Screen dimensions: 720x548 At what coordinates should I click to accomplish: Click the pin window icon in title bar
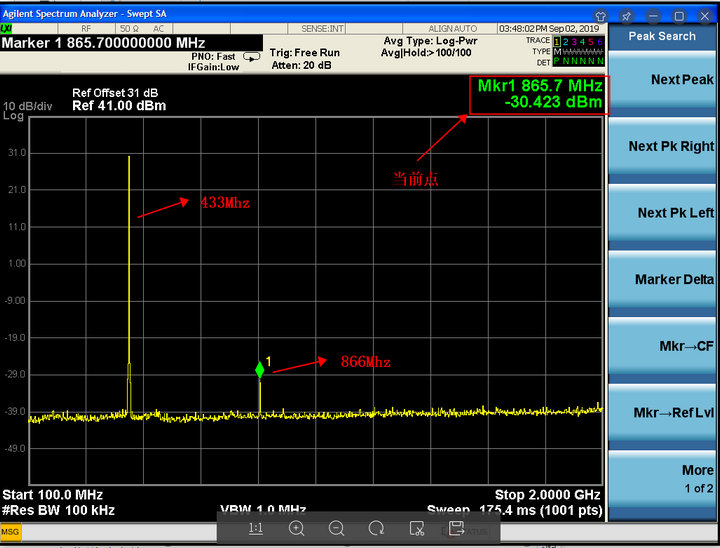pos(625,16)
